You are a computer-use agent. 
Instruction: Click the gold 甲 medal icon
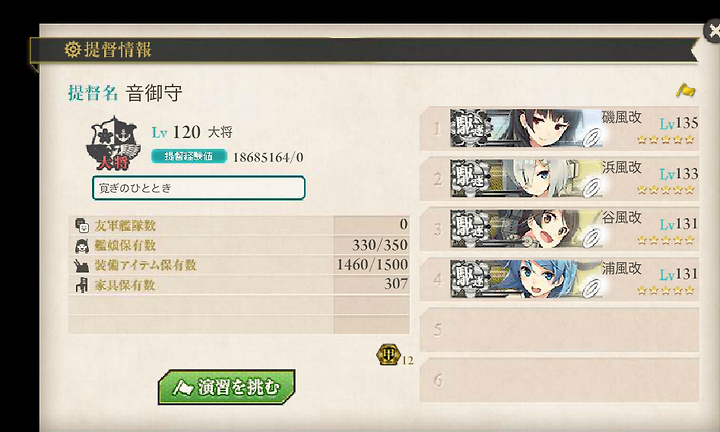coord(388,354)
